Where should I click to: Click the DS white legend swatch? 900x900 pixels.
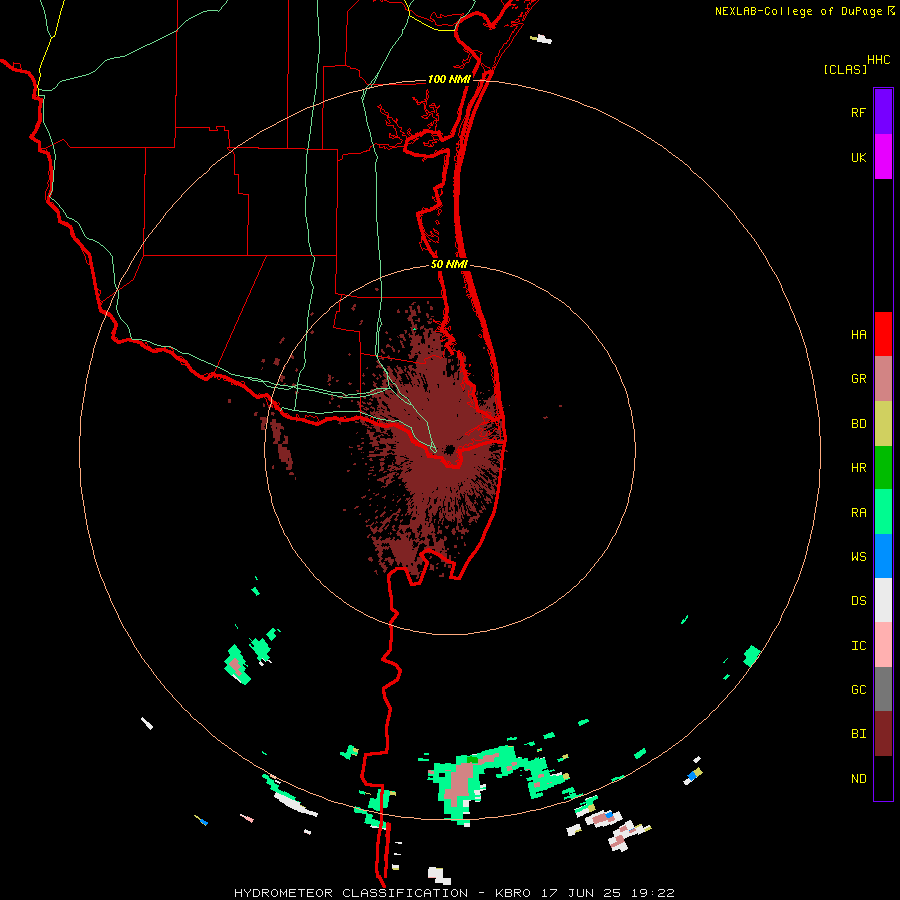[883, 600]
